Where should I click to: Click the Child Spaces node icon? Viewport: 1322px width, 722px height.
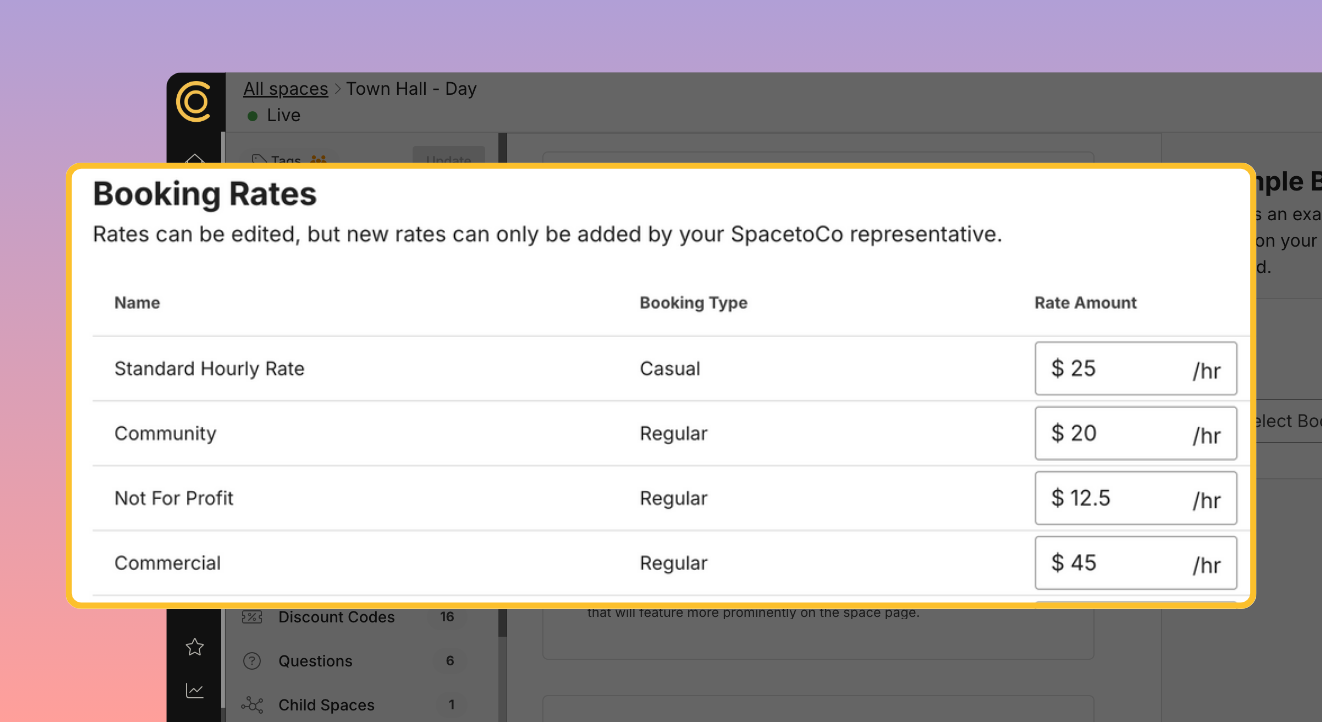click(x=252, y=705)
